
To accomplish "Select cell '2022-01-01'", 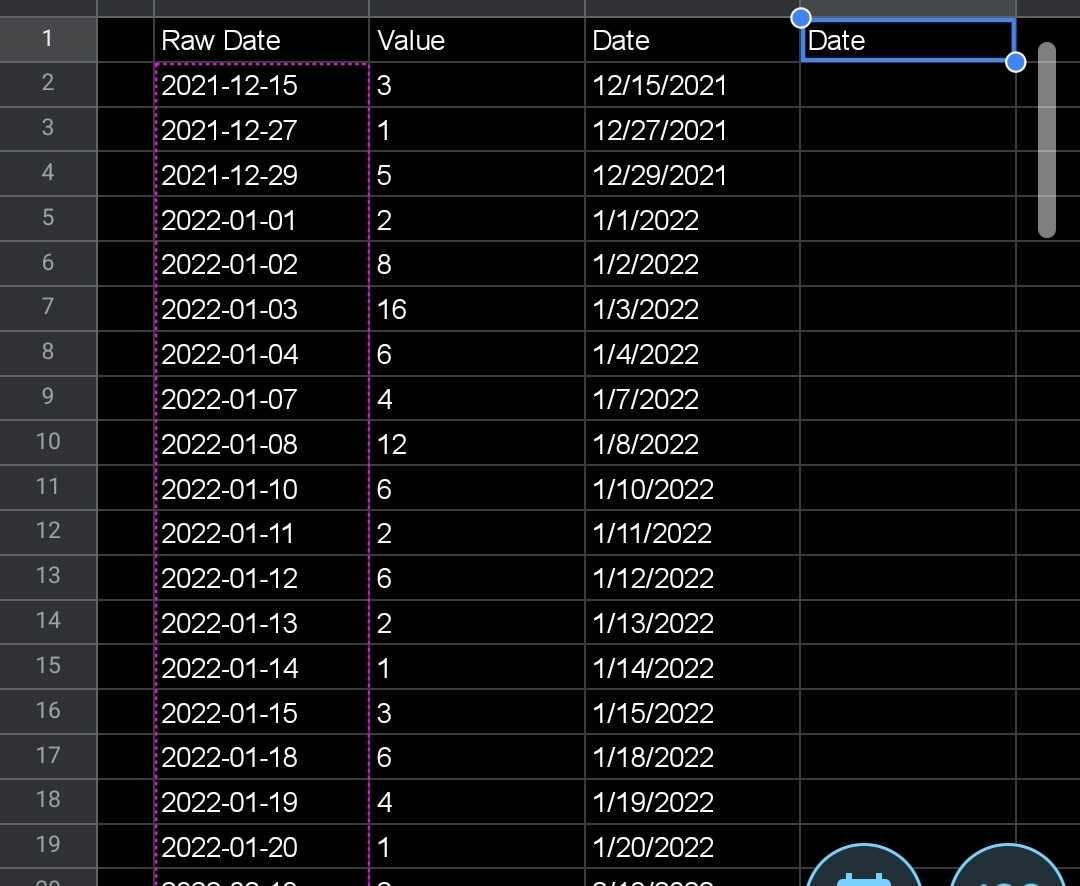I will tap(262, 219).
